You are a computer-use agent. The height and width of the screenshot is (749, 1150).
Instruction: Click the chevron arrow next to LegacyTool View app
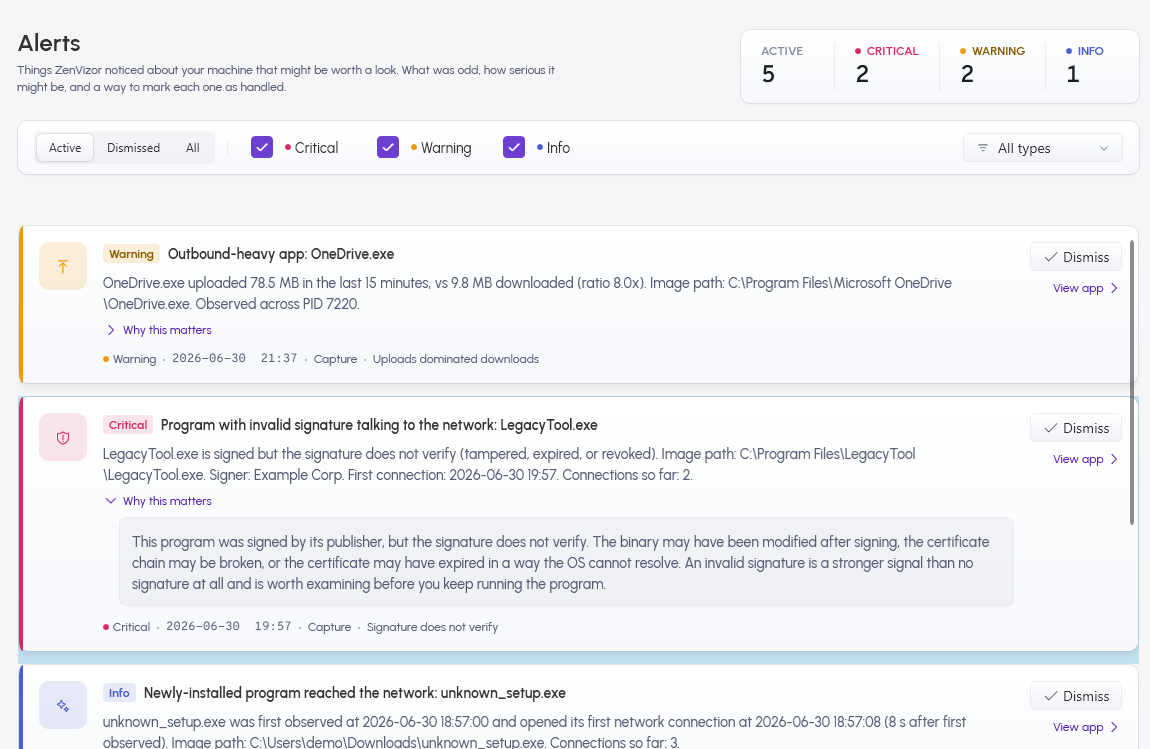[1114, 459]
